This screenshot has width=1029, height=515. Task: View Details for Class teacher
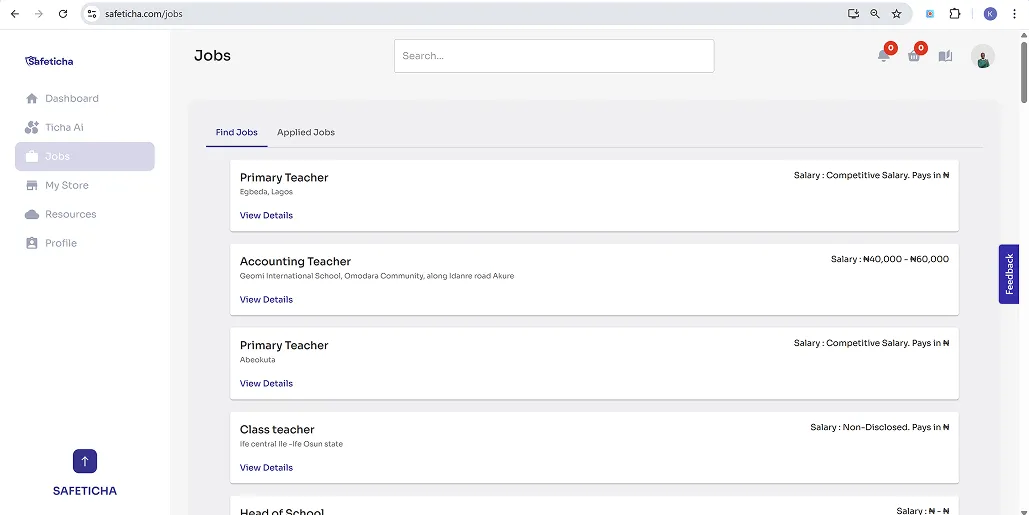click(x=266, y=467)
